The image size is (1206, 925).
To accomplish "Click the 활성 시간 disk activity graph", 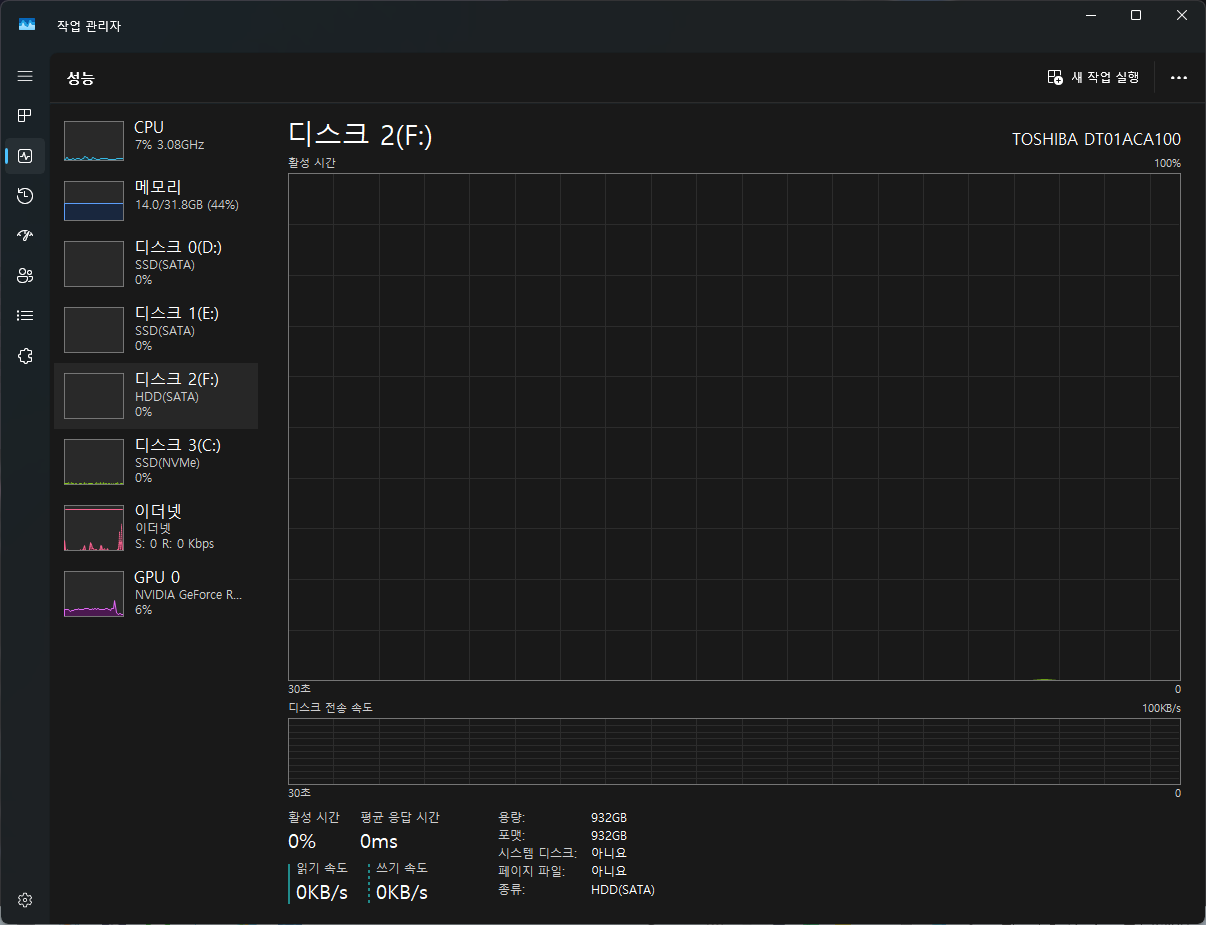I will 734,427.
